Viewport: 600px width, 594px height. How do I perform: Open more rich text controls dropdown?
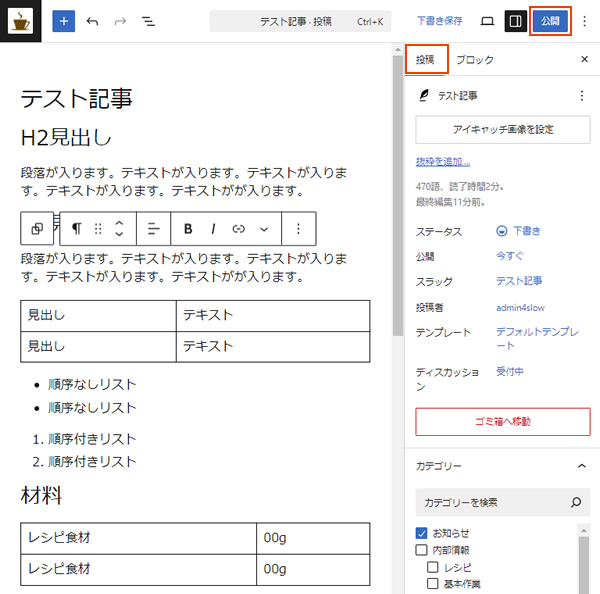coord(264,229)
